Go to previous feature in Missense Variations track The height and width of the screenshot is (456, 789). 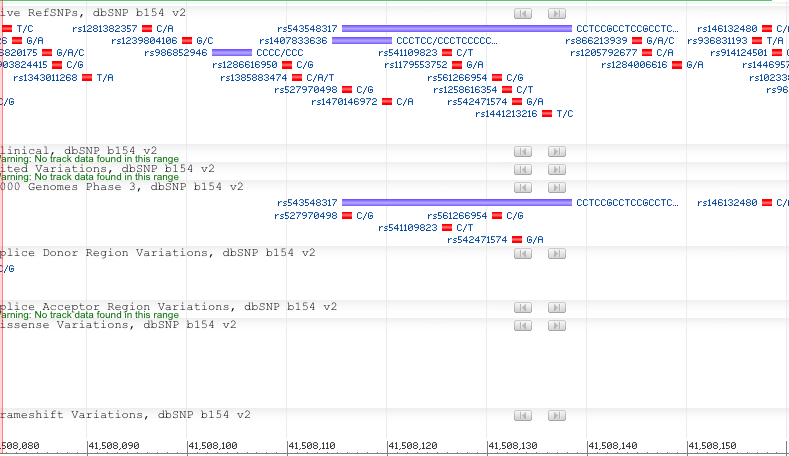tap(523, 325)
